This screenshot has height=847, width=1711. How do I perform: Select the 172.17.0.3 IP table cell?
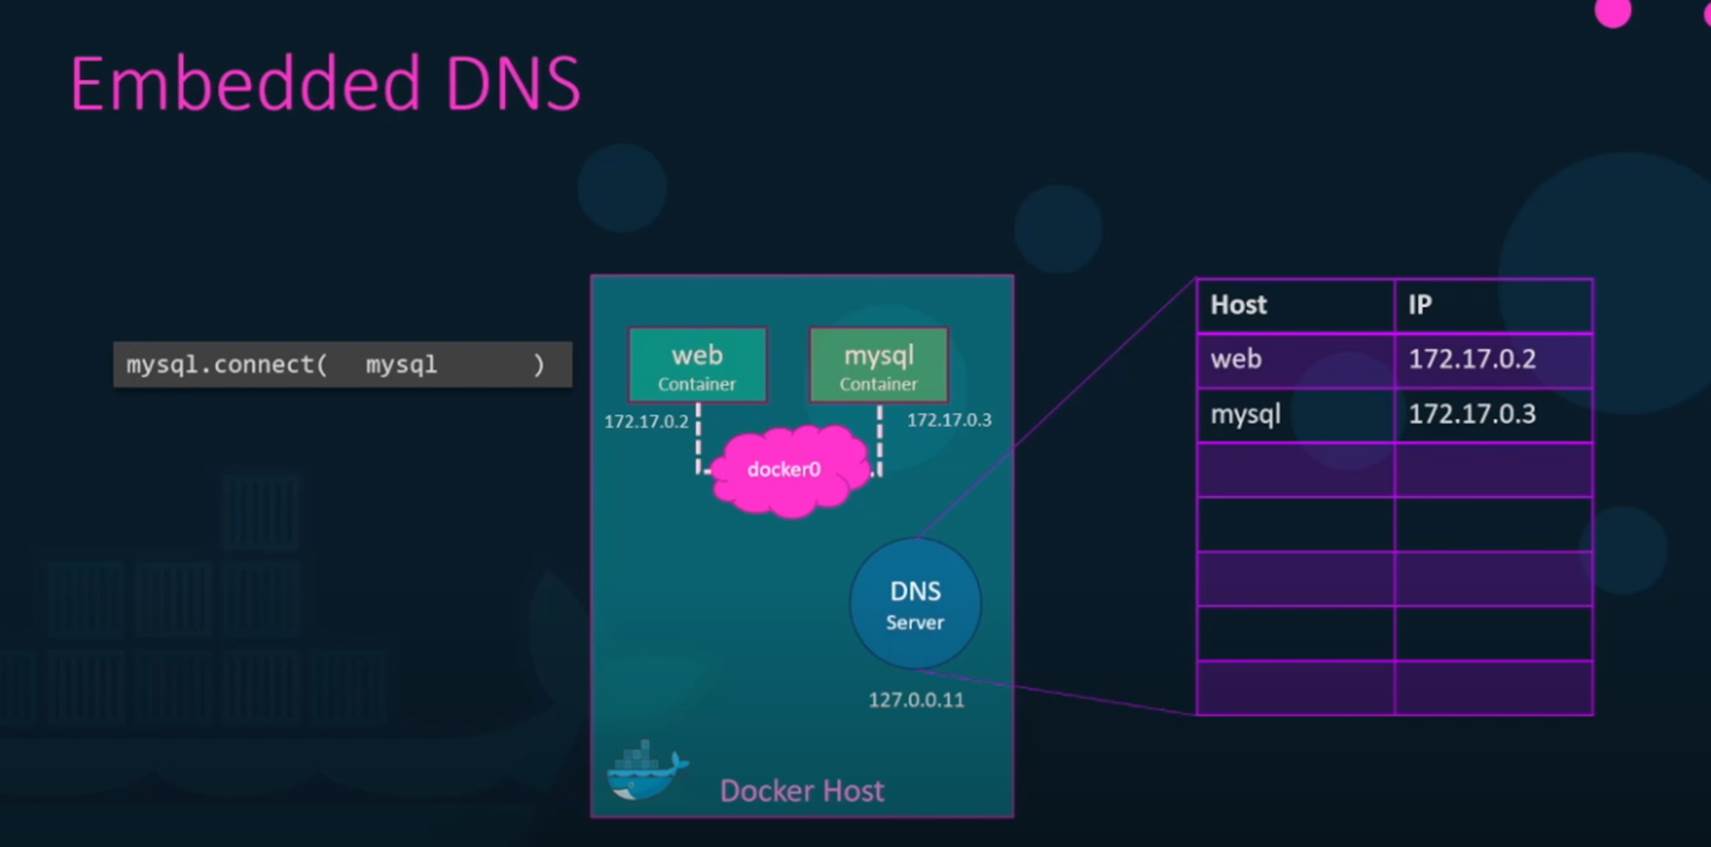pos(1493,415)
